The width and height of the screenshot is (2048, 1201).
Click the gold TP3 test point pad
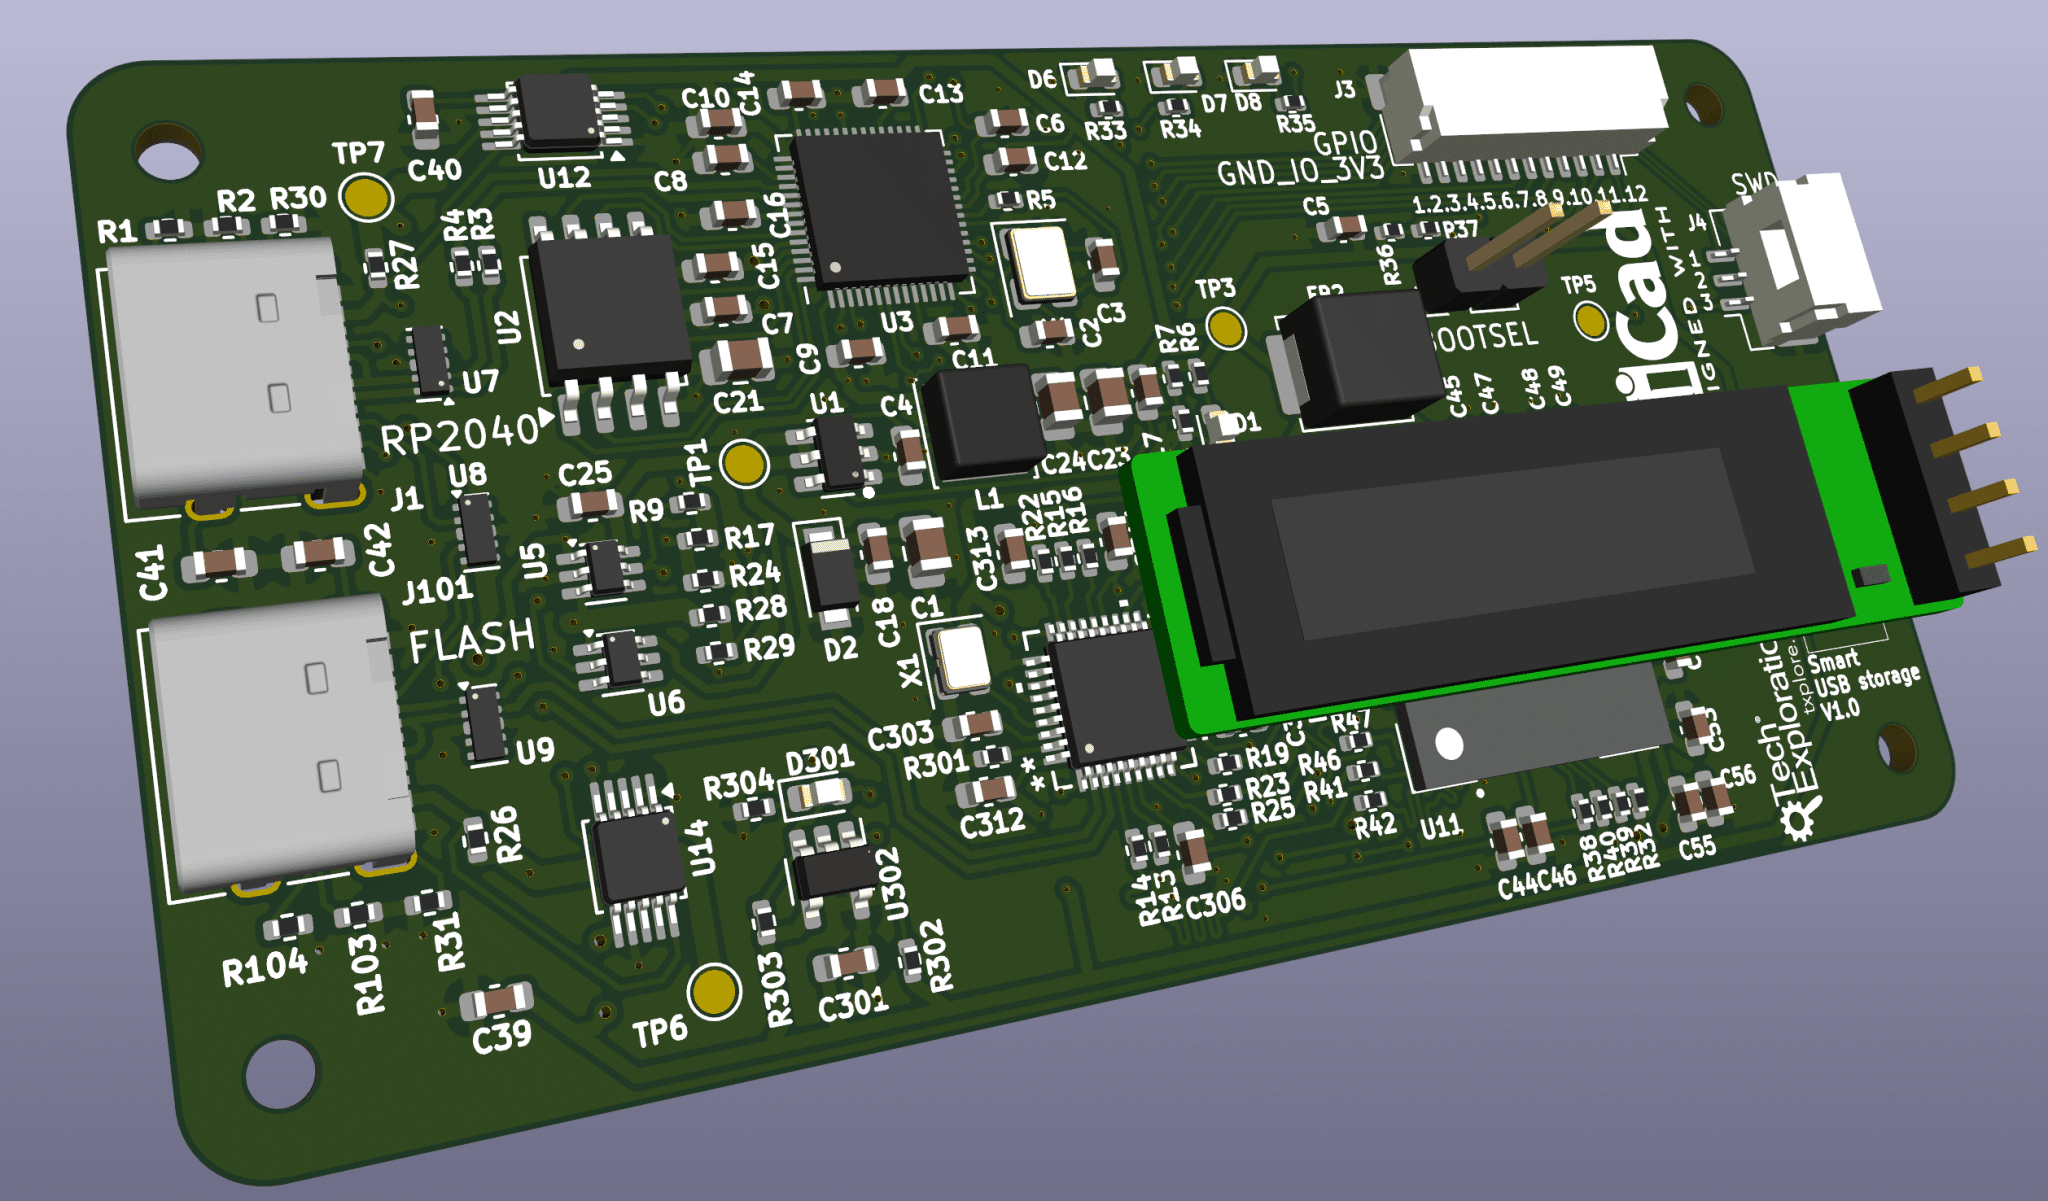1226,328
